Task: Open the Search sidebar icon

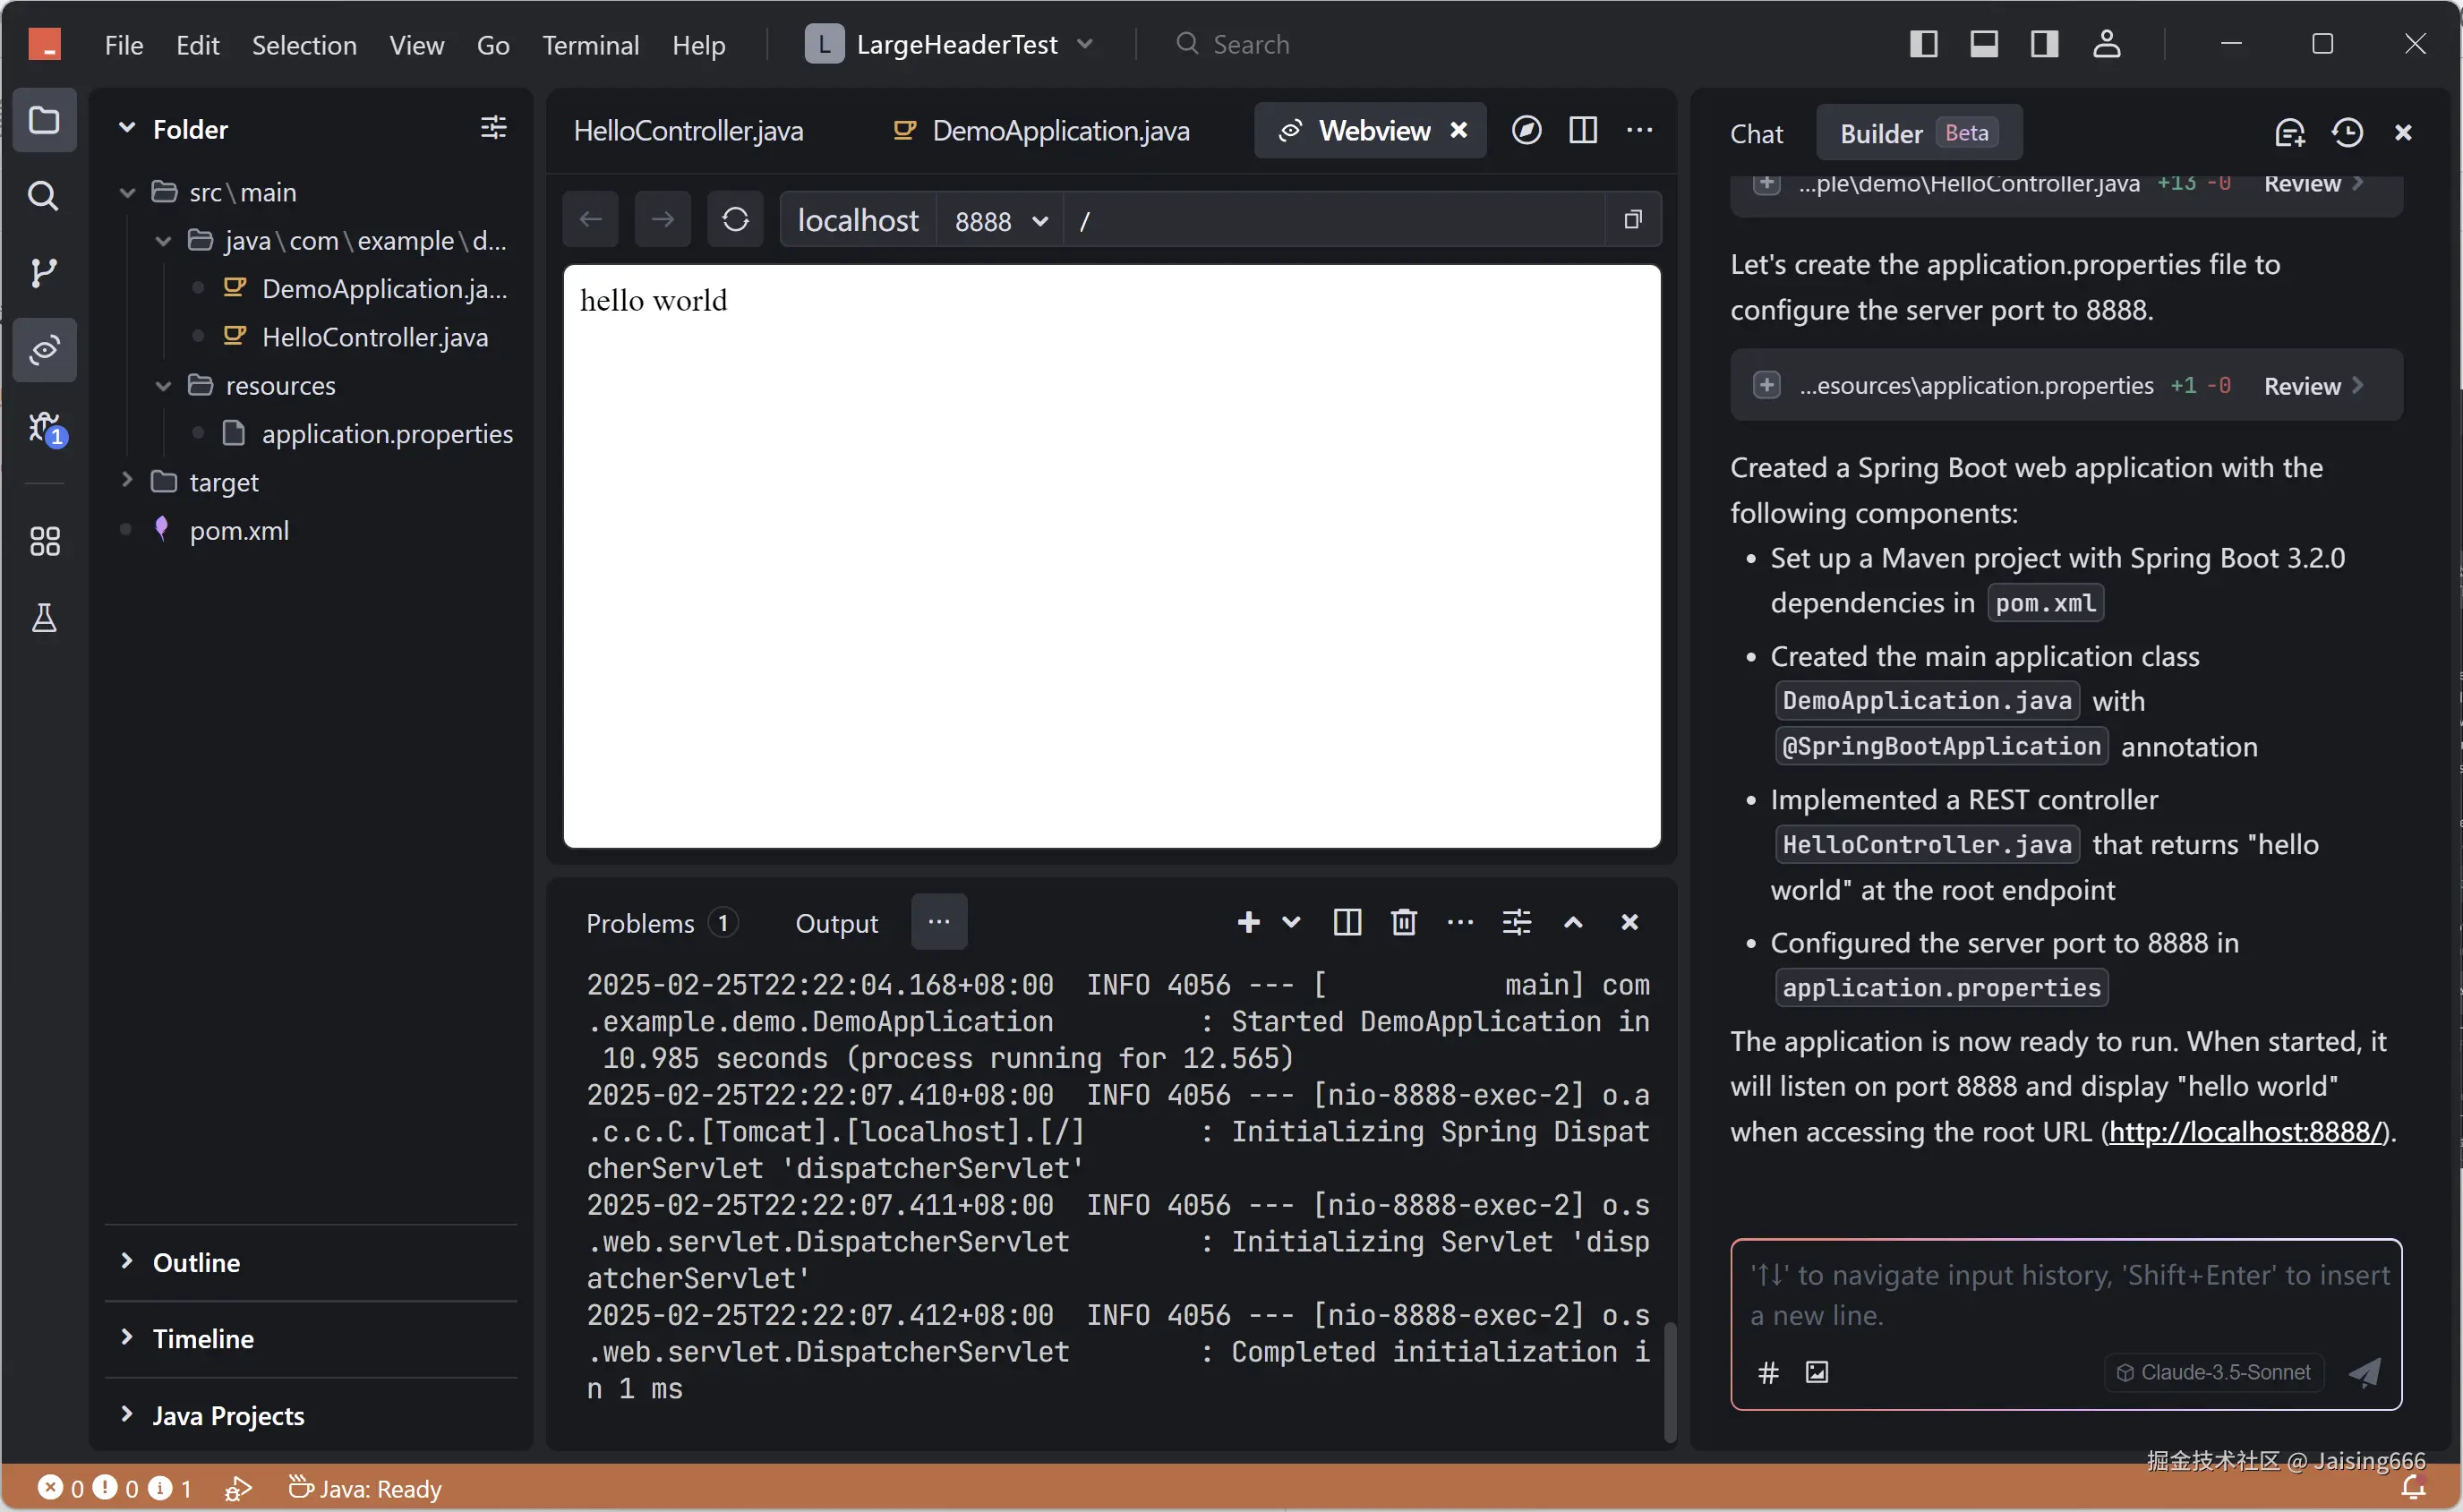Action: [x=43, y=195]
